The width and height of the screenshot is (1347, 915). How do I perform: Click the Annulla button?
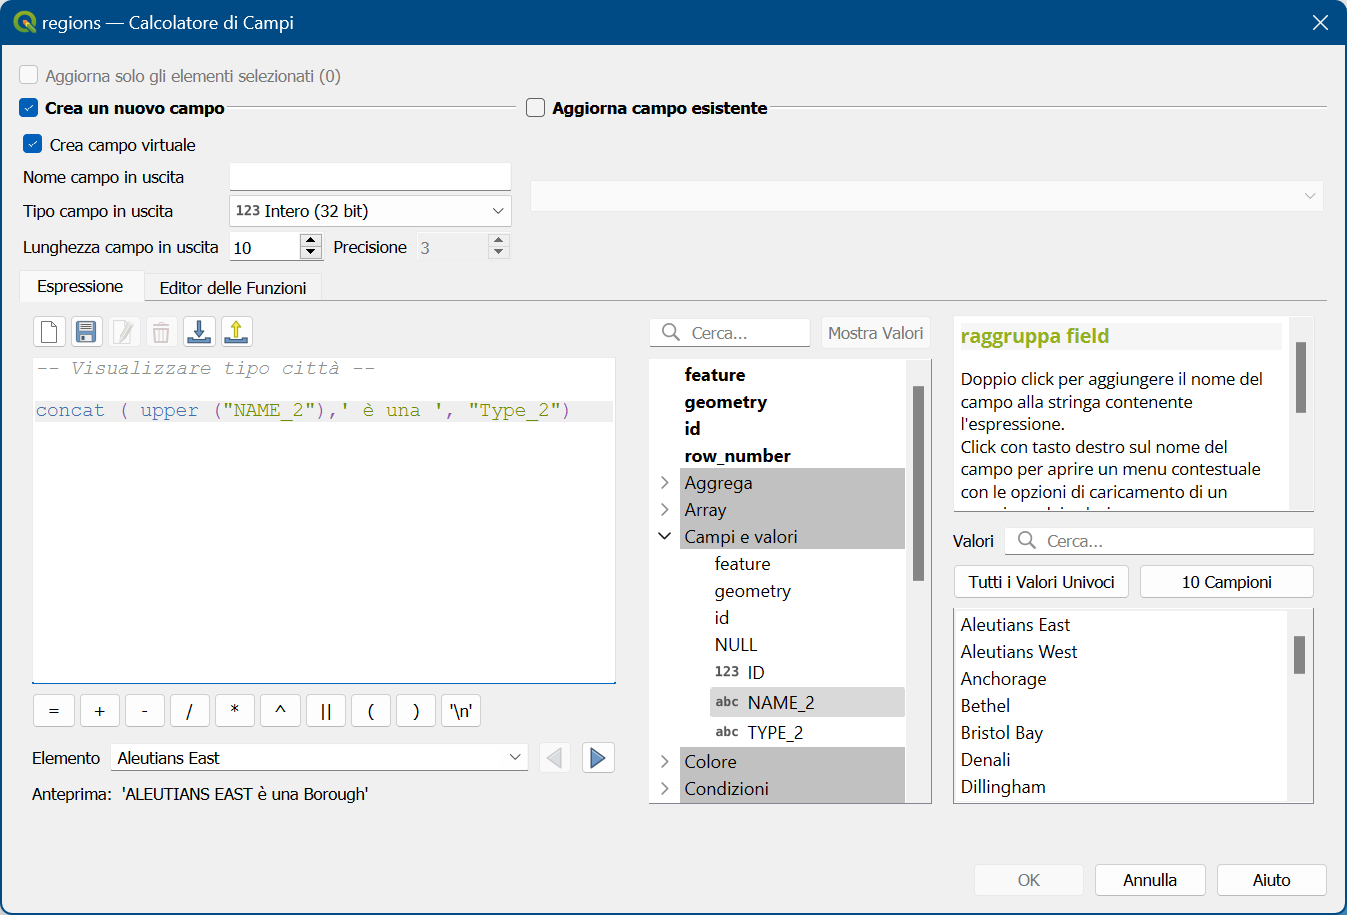pos(1150,880)
